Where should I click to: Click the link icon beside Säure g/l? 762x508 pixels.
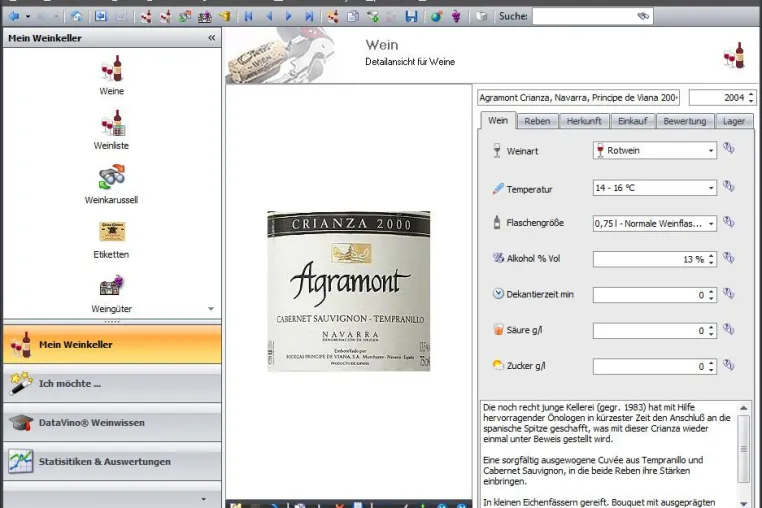tap(728, 329)
